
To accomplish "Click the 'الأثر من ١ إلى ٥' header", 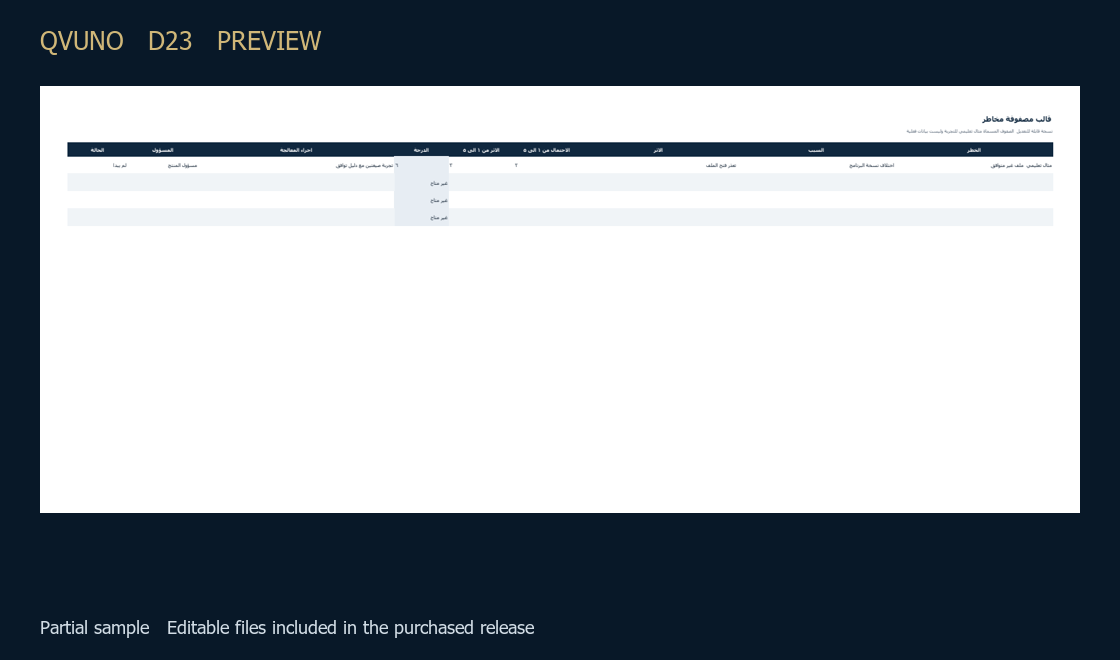I will (x=481, y=150).
